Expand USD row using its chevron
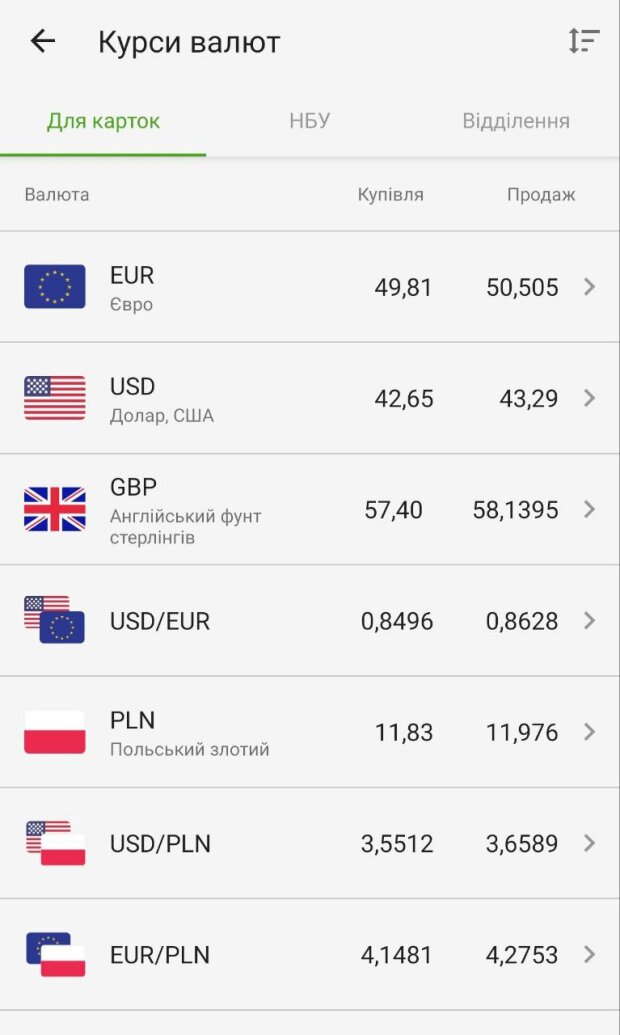Viewport: 620px width, 1035px height. tap(589, 398)
